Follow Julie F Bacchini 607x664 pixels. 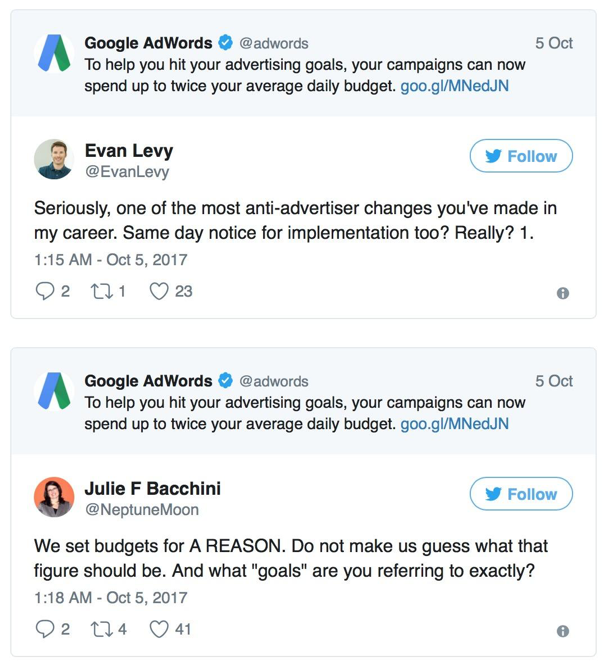pos(521,494)
